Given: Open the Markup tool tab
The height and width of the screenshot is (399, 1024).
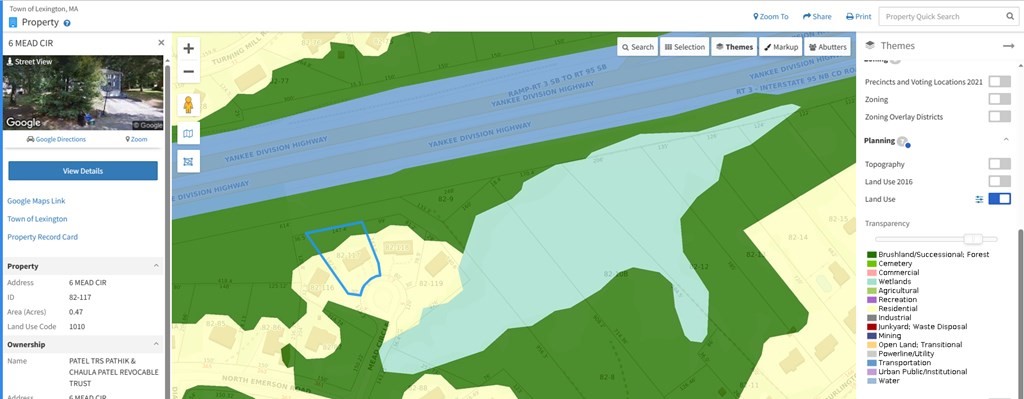Looking at the screenshot, I should [781, 47].
